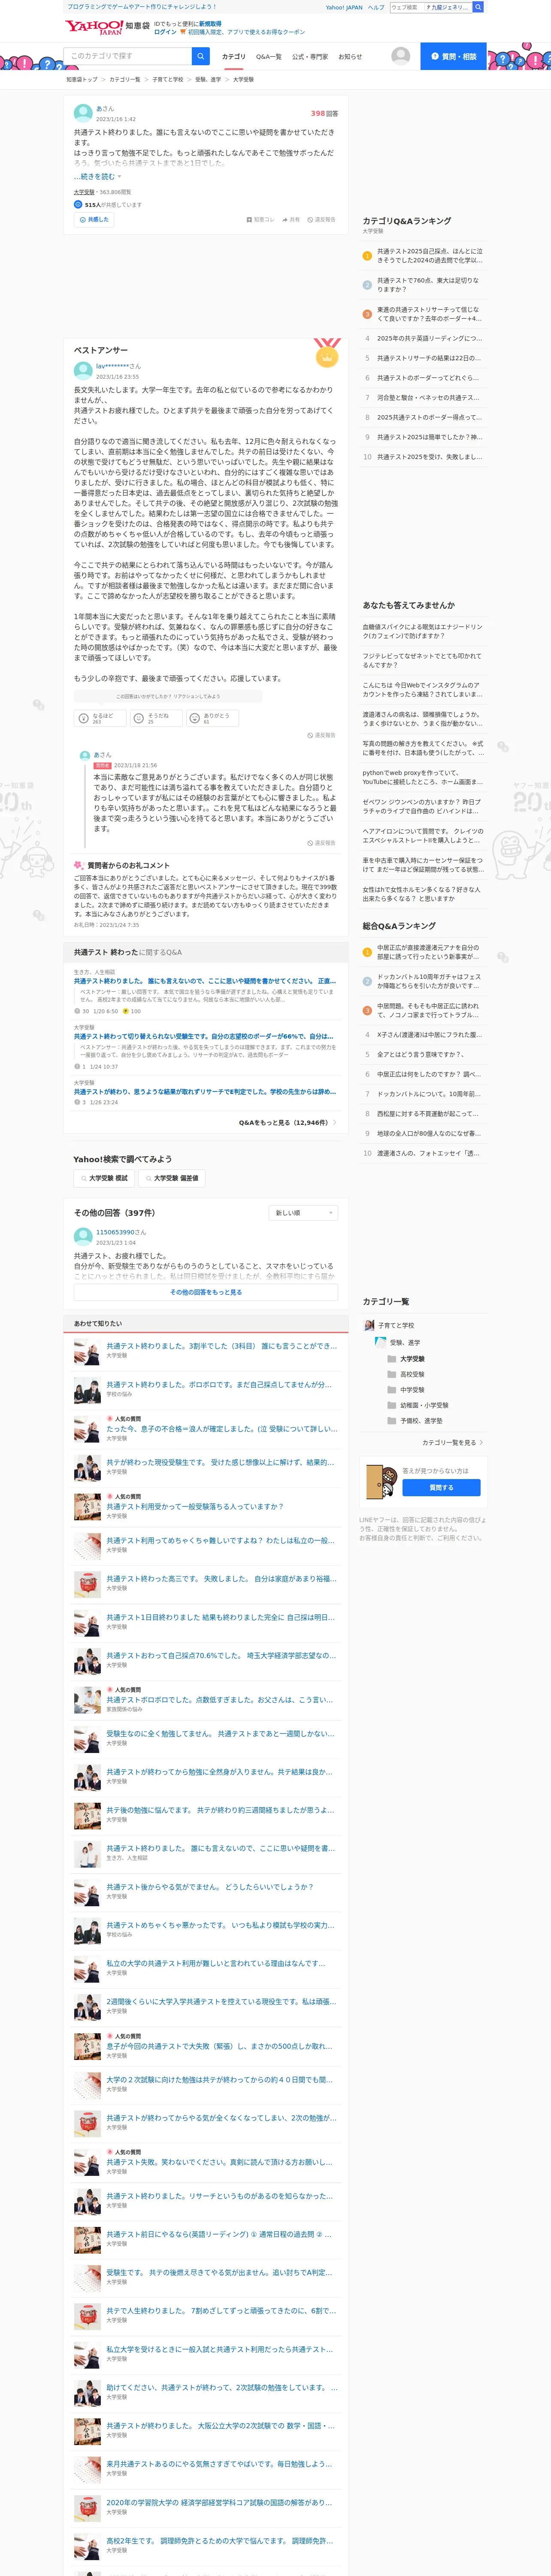Click thumbnail for 共通テスト終わりました。3割半でした
The image size is (551, 2576).
(x=87, y=1352)
